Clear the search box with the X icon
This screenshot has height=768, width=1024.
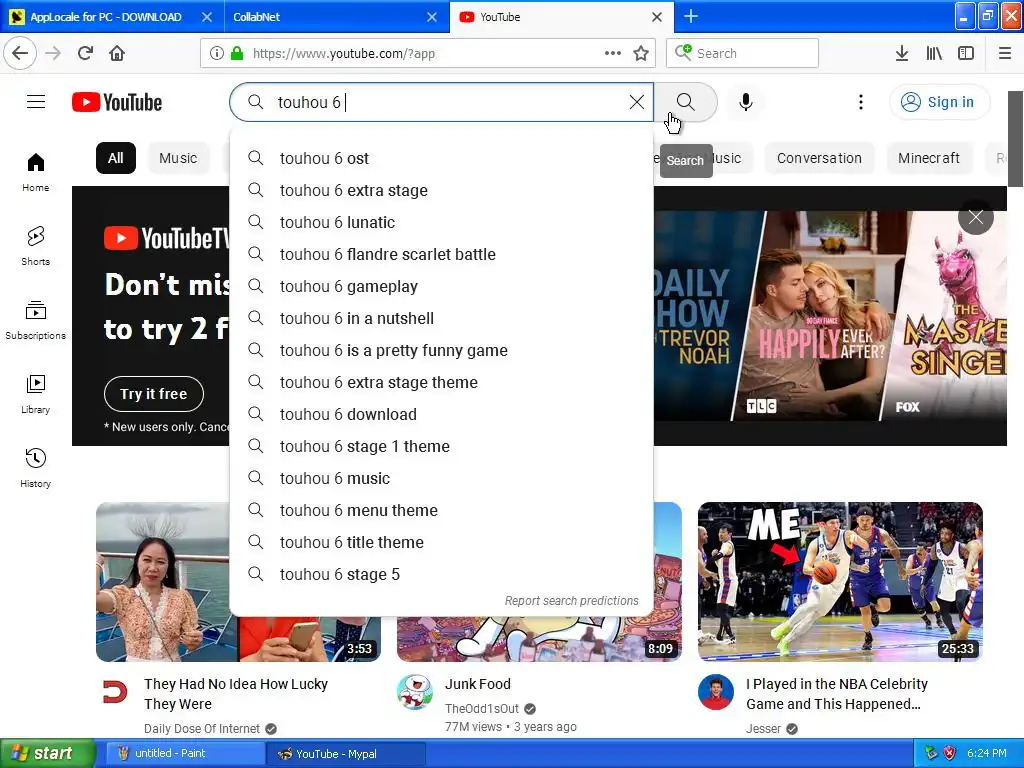tap(637, 102)
